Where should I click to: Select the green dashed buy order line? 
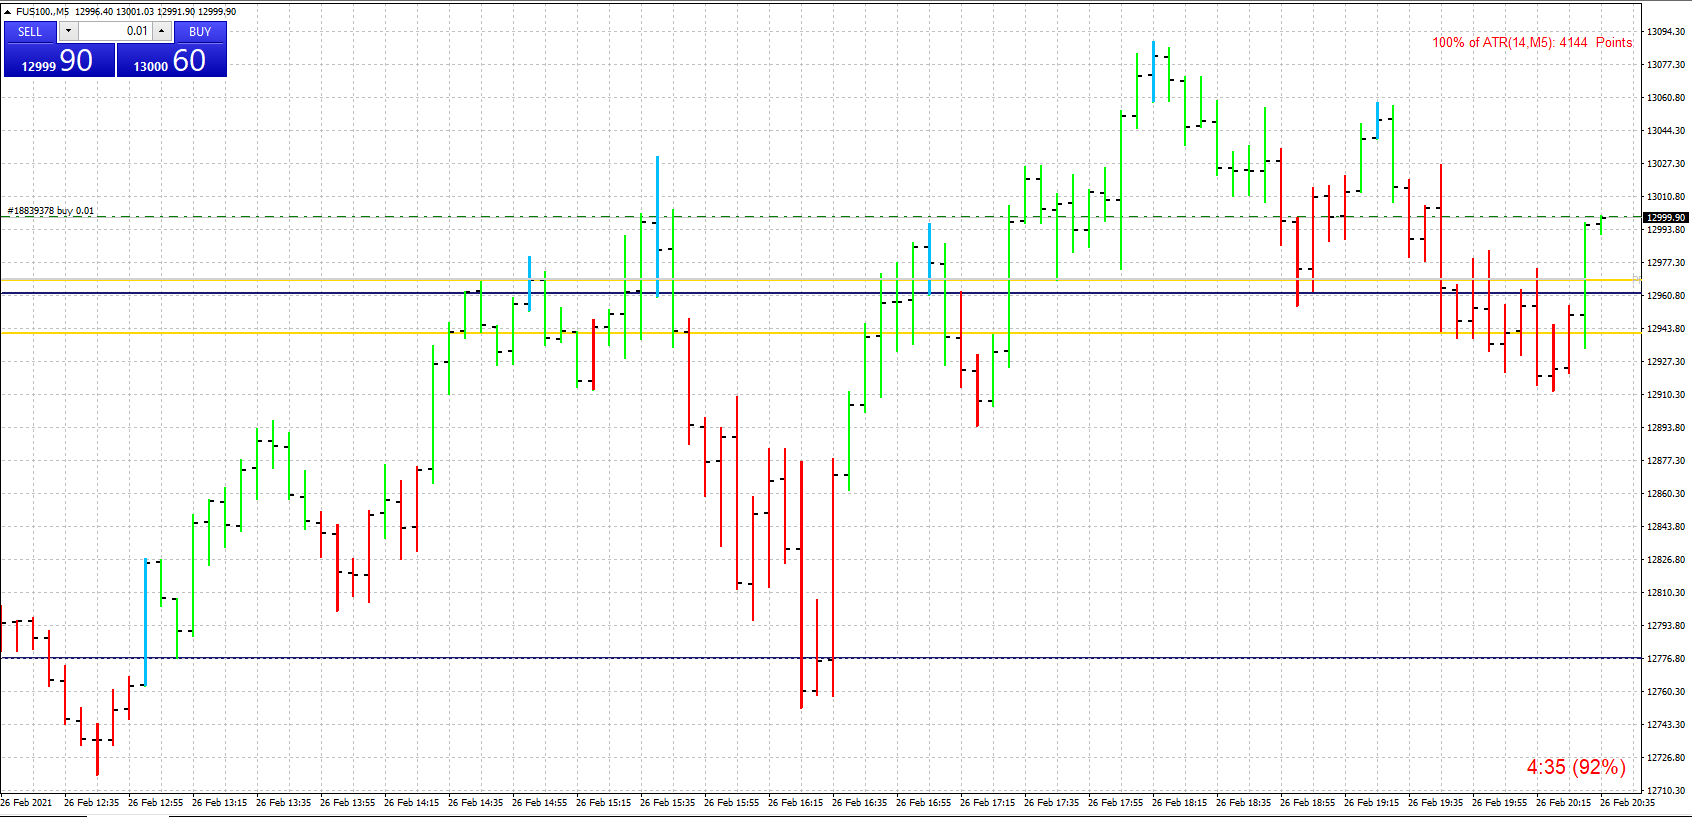820,217
